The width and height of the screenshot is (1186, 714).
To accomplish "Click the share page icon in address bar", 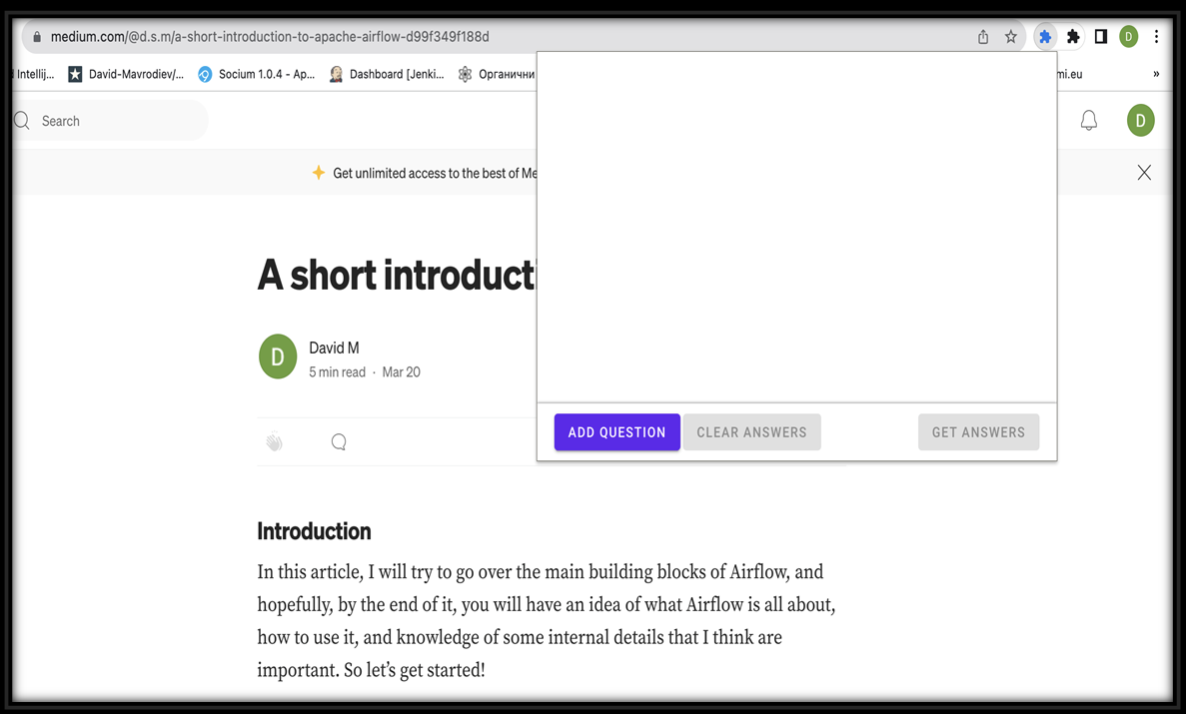I will click(983, 36).
